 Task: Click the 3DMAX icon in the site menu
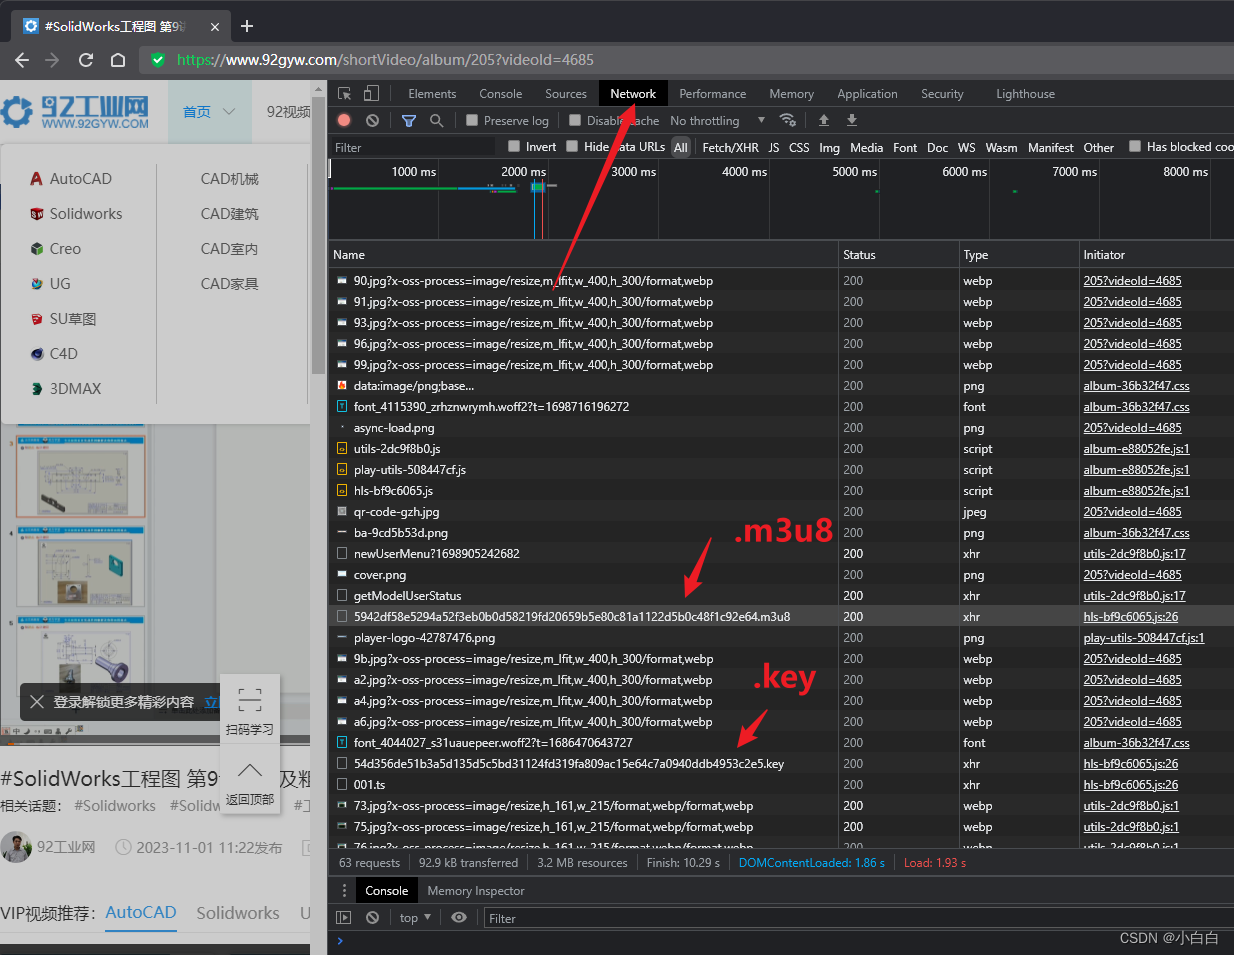pyautogui.click(x=36, y=389)
